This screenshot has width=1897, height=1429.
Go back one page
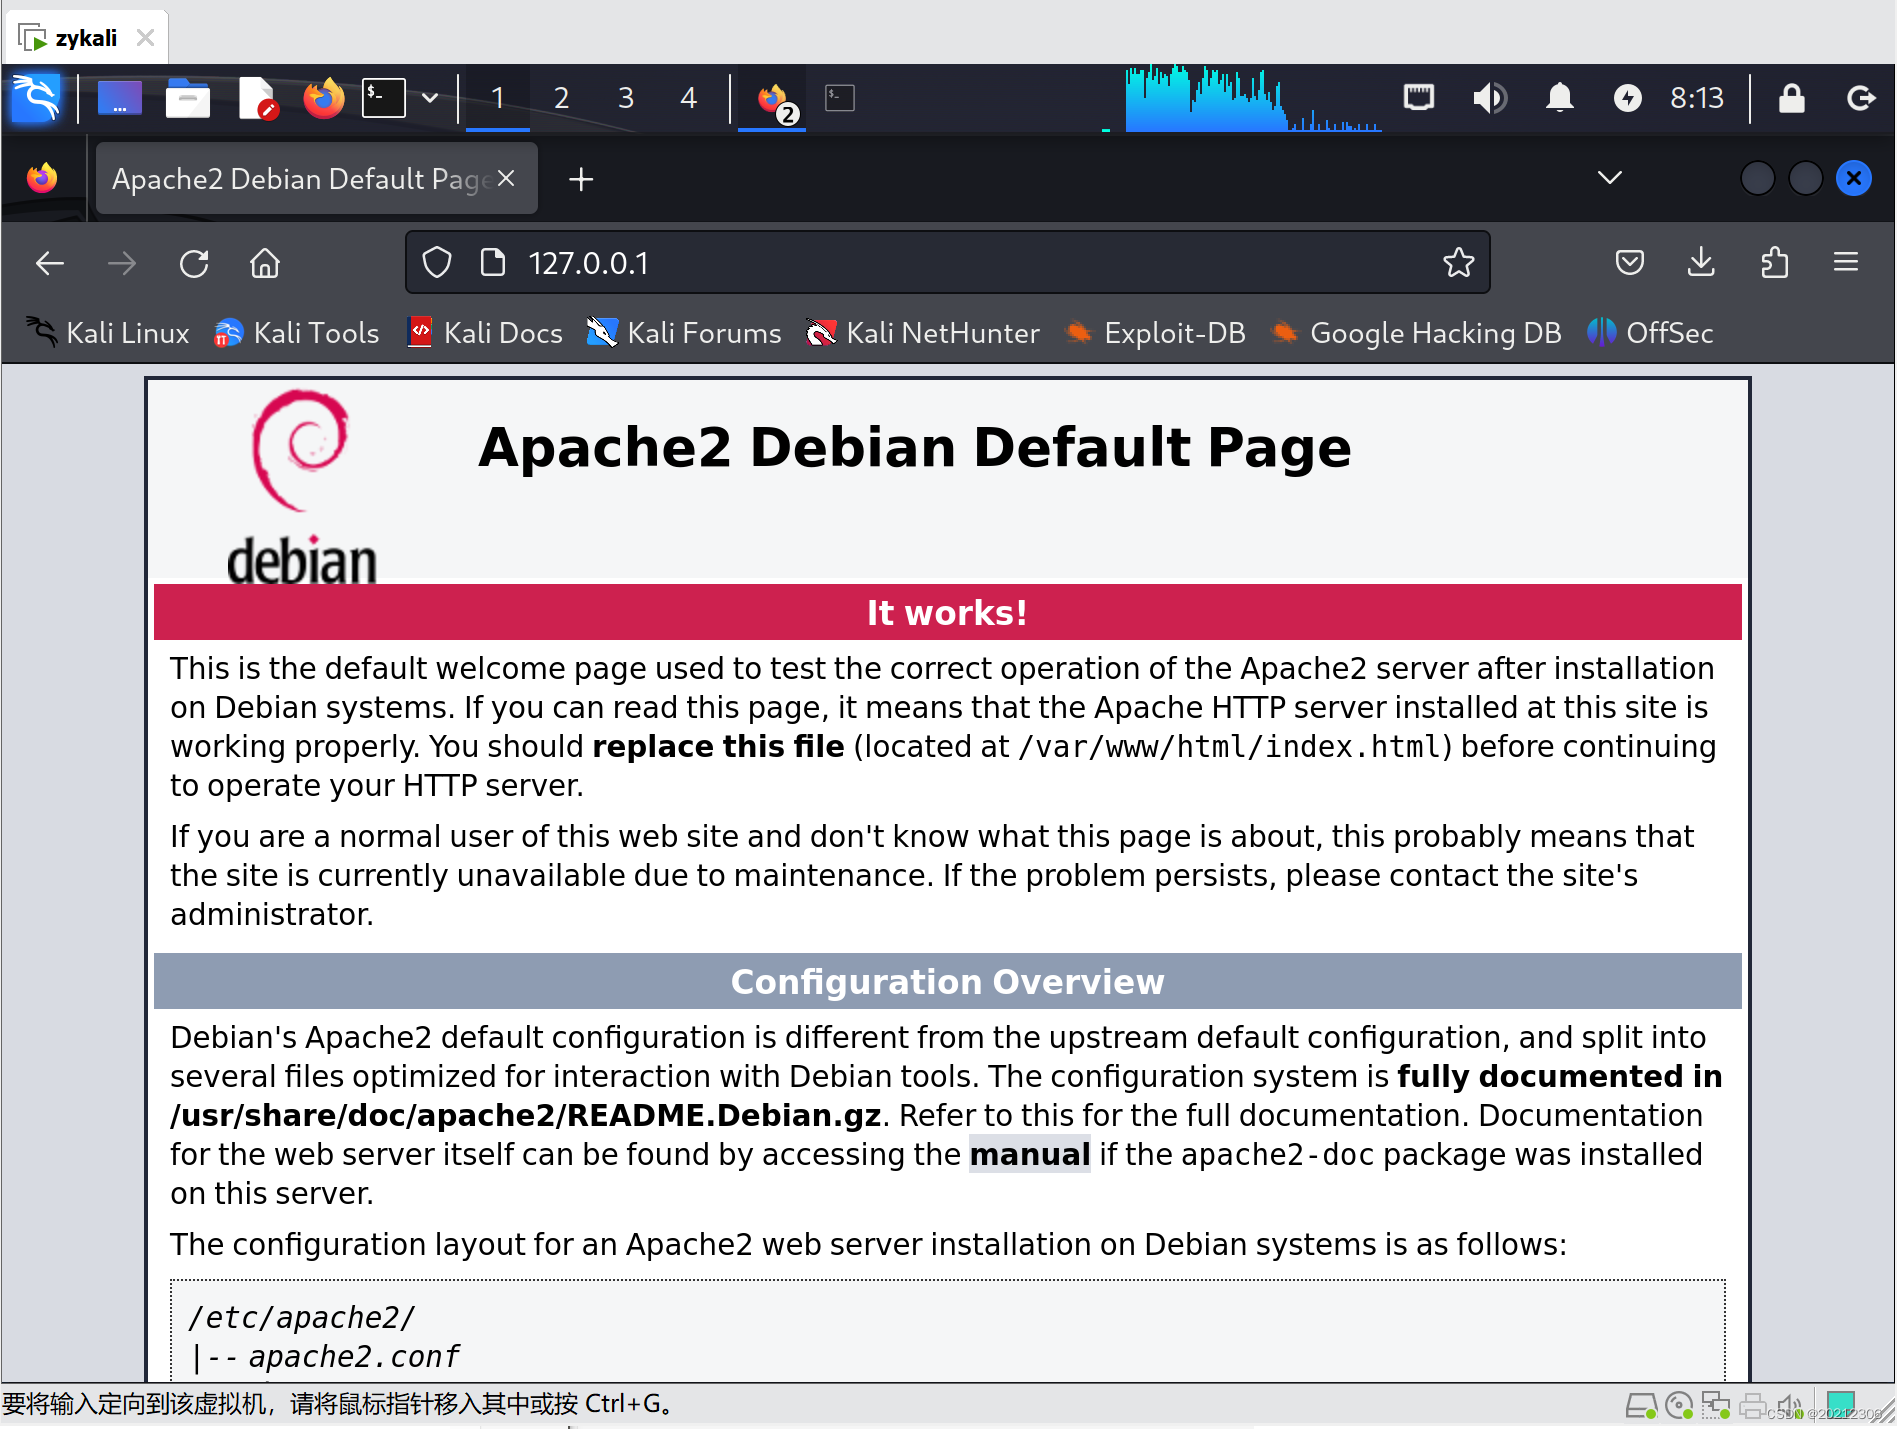point(50,263)
